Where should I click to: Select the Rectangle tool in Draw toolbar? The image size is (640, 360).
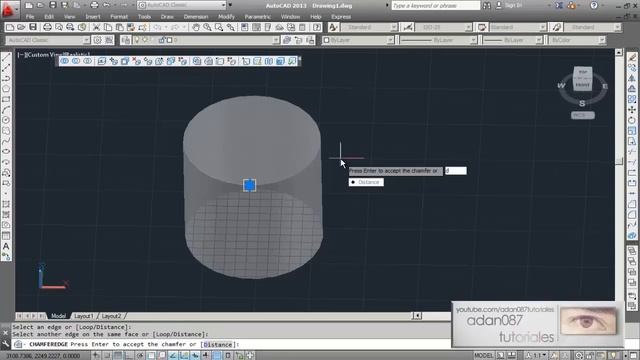pos(6,99)
